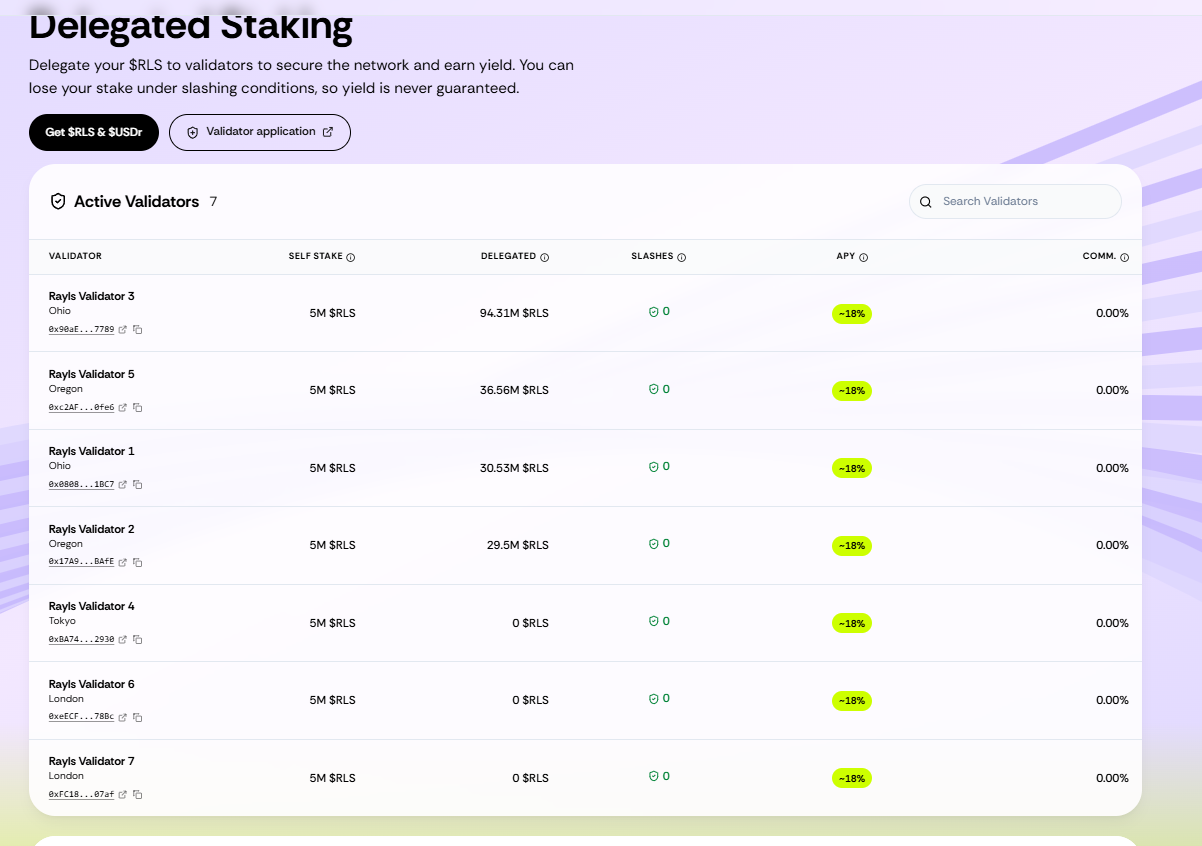Open explorer link icon for address 0xc2AF...0fe6

(x=123, y=407)
